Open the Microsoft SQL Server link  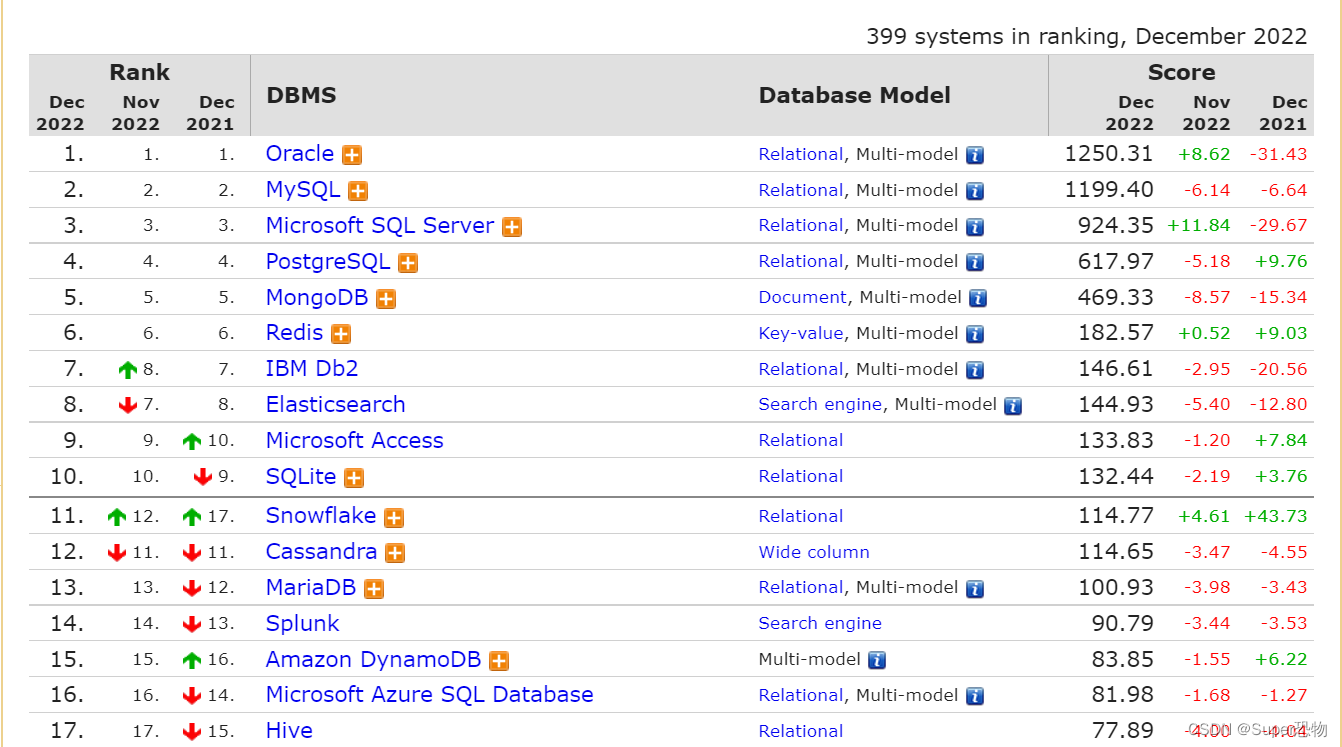tap(380, 226)
